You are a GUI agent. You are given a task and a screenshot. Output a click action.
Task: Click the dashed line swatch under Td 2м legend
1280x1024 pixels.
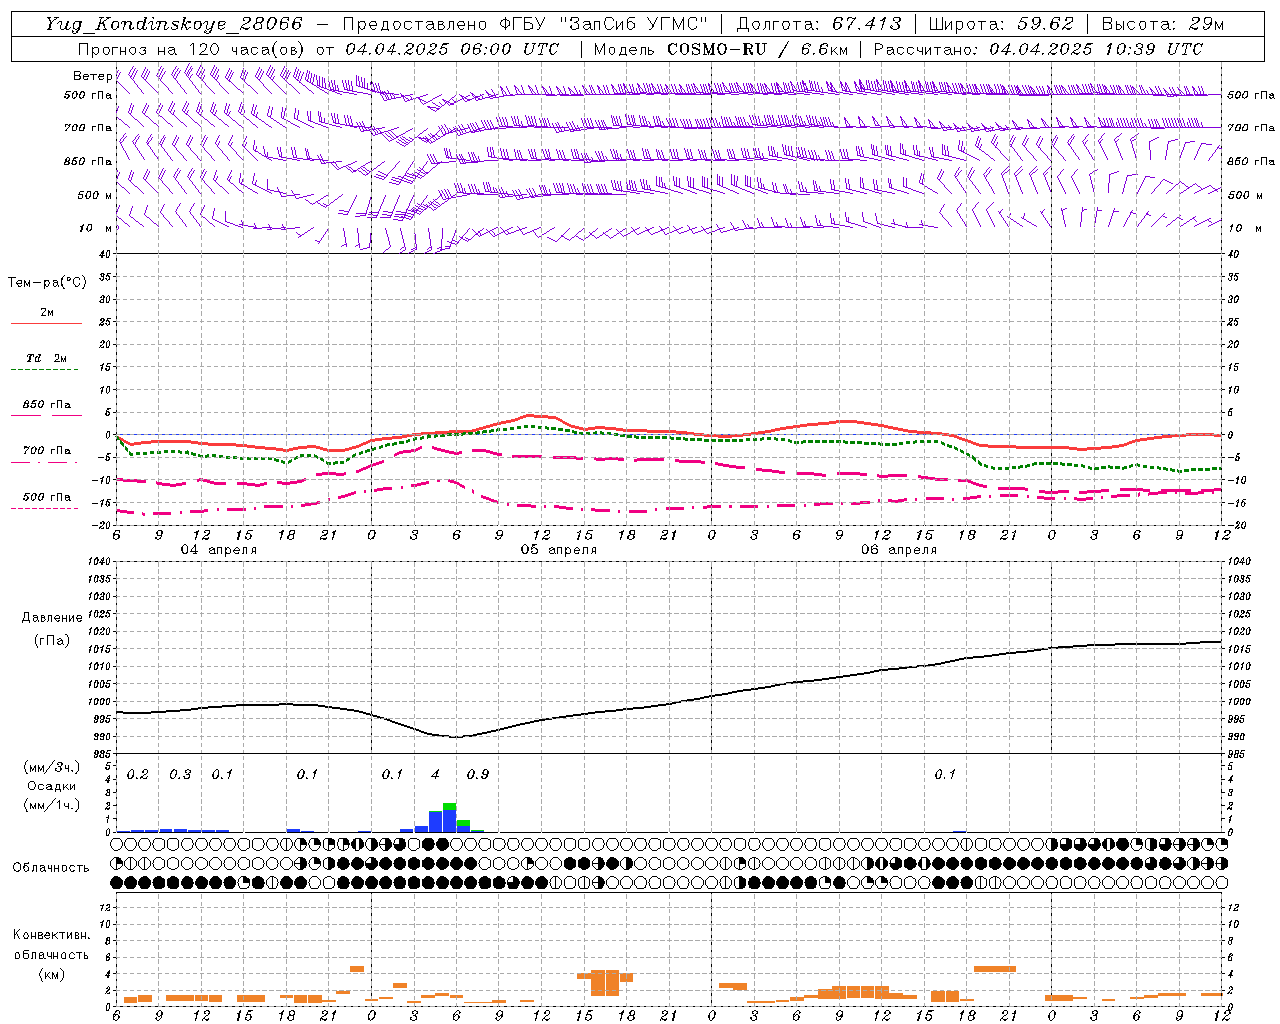click(44, 370)
